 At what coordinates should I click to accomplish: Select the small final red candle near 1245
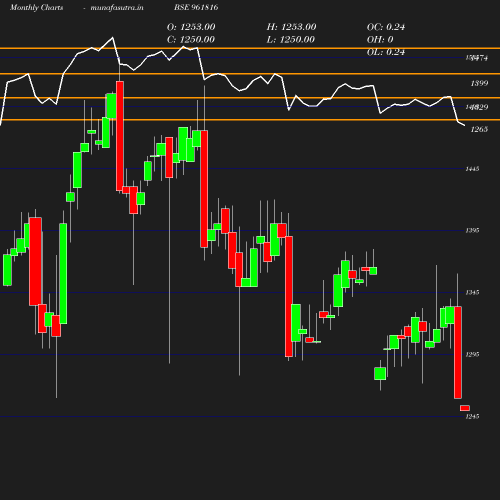(x=465, y=408)
